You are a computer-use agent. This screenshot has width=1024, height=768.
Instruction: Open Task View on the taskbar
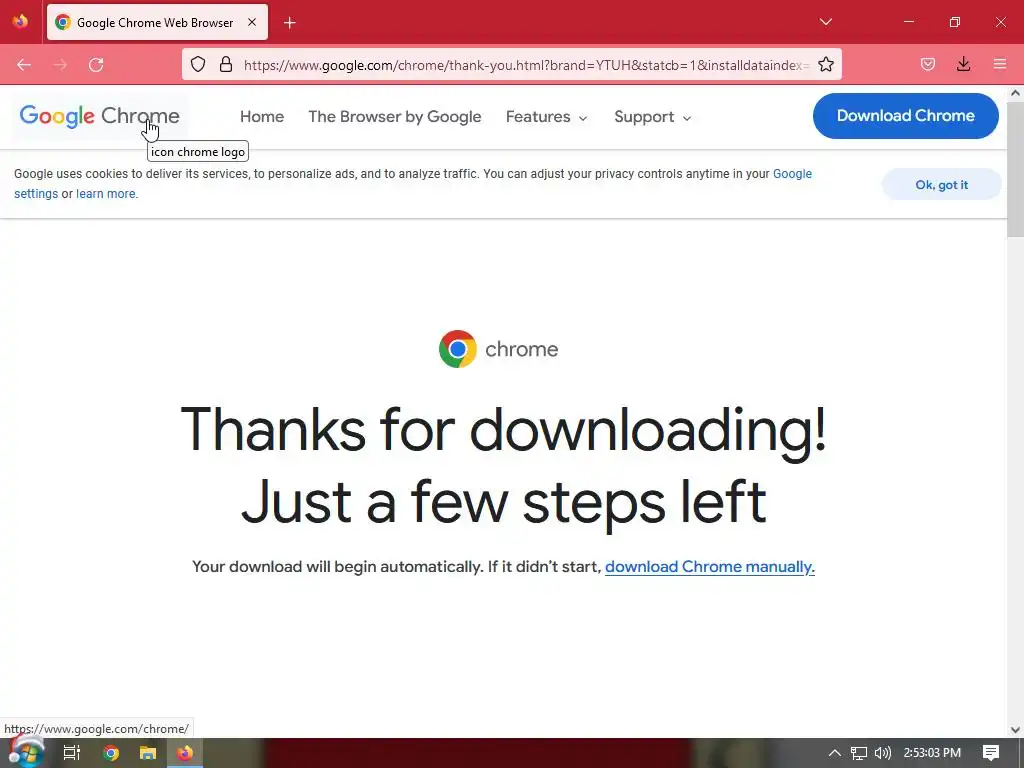72,753
